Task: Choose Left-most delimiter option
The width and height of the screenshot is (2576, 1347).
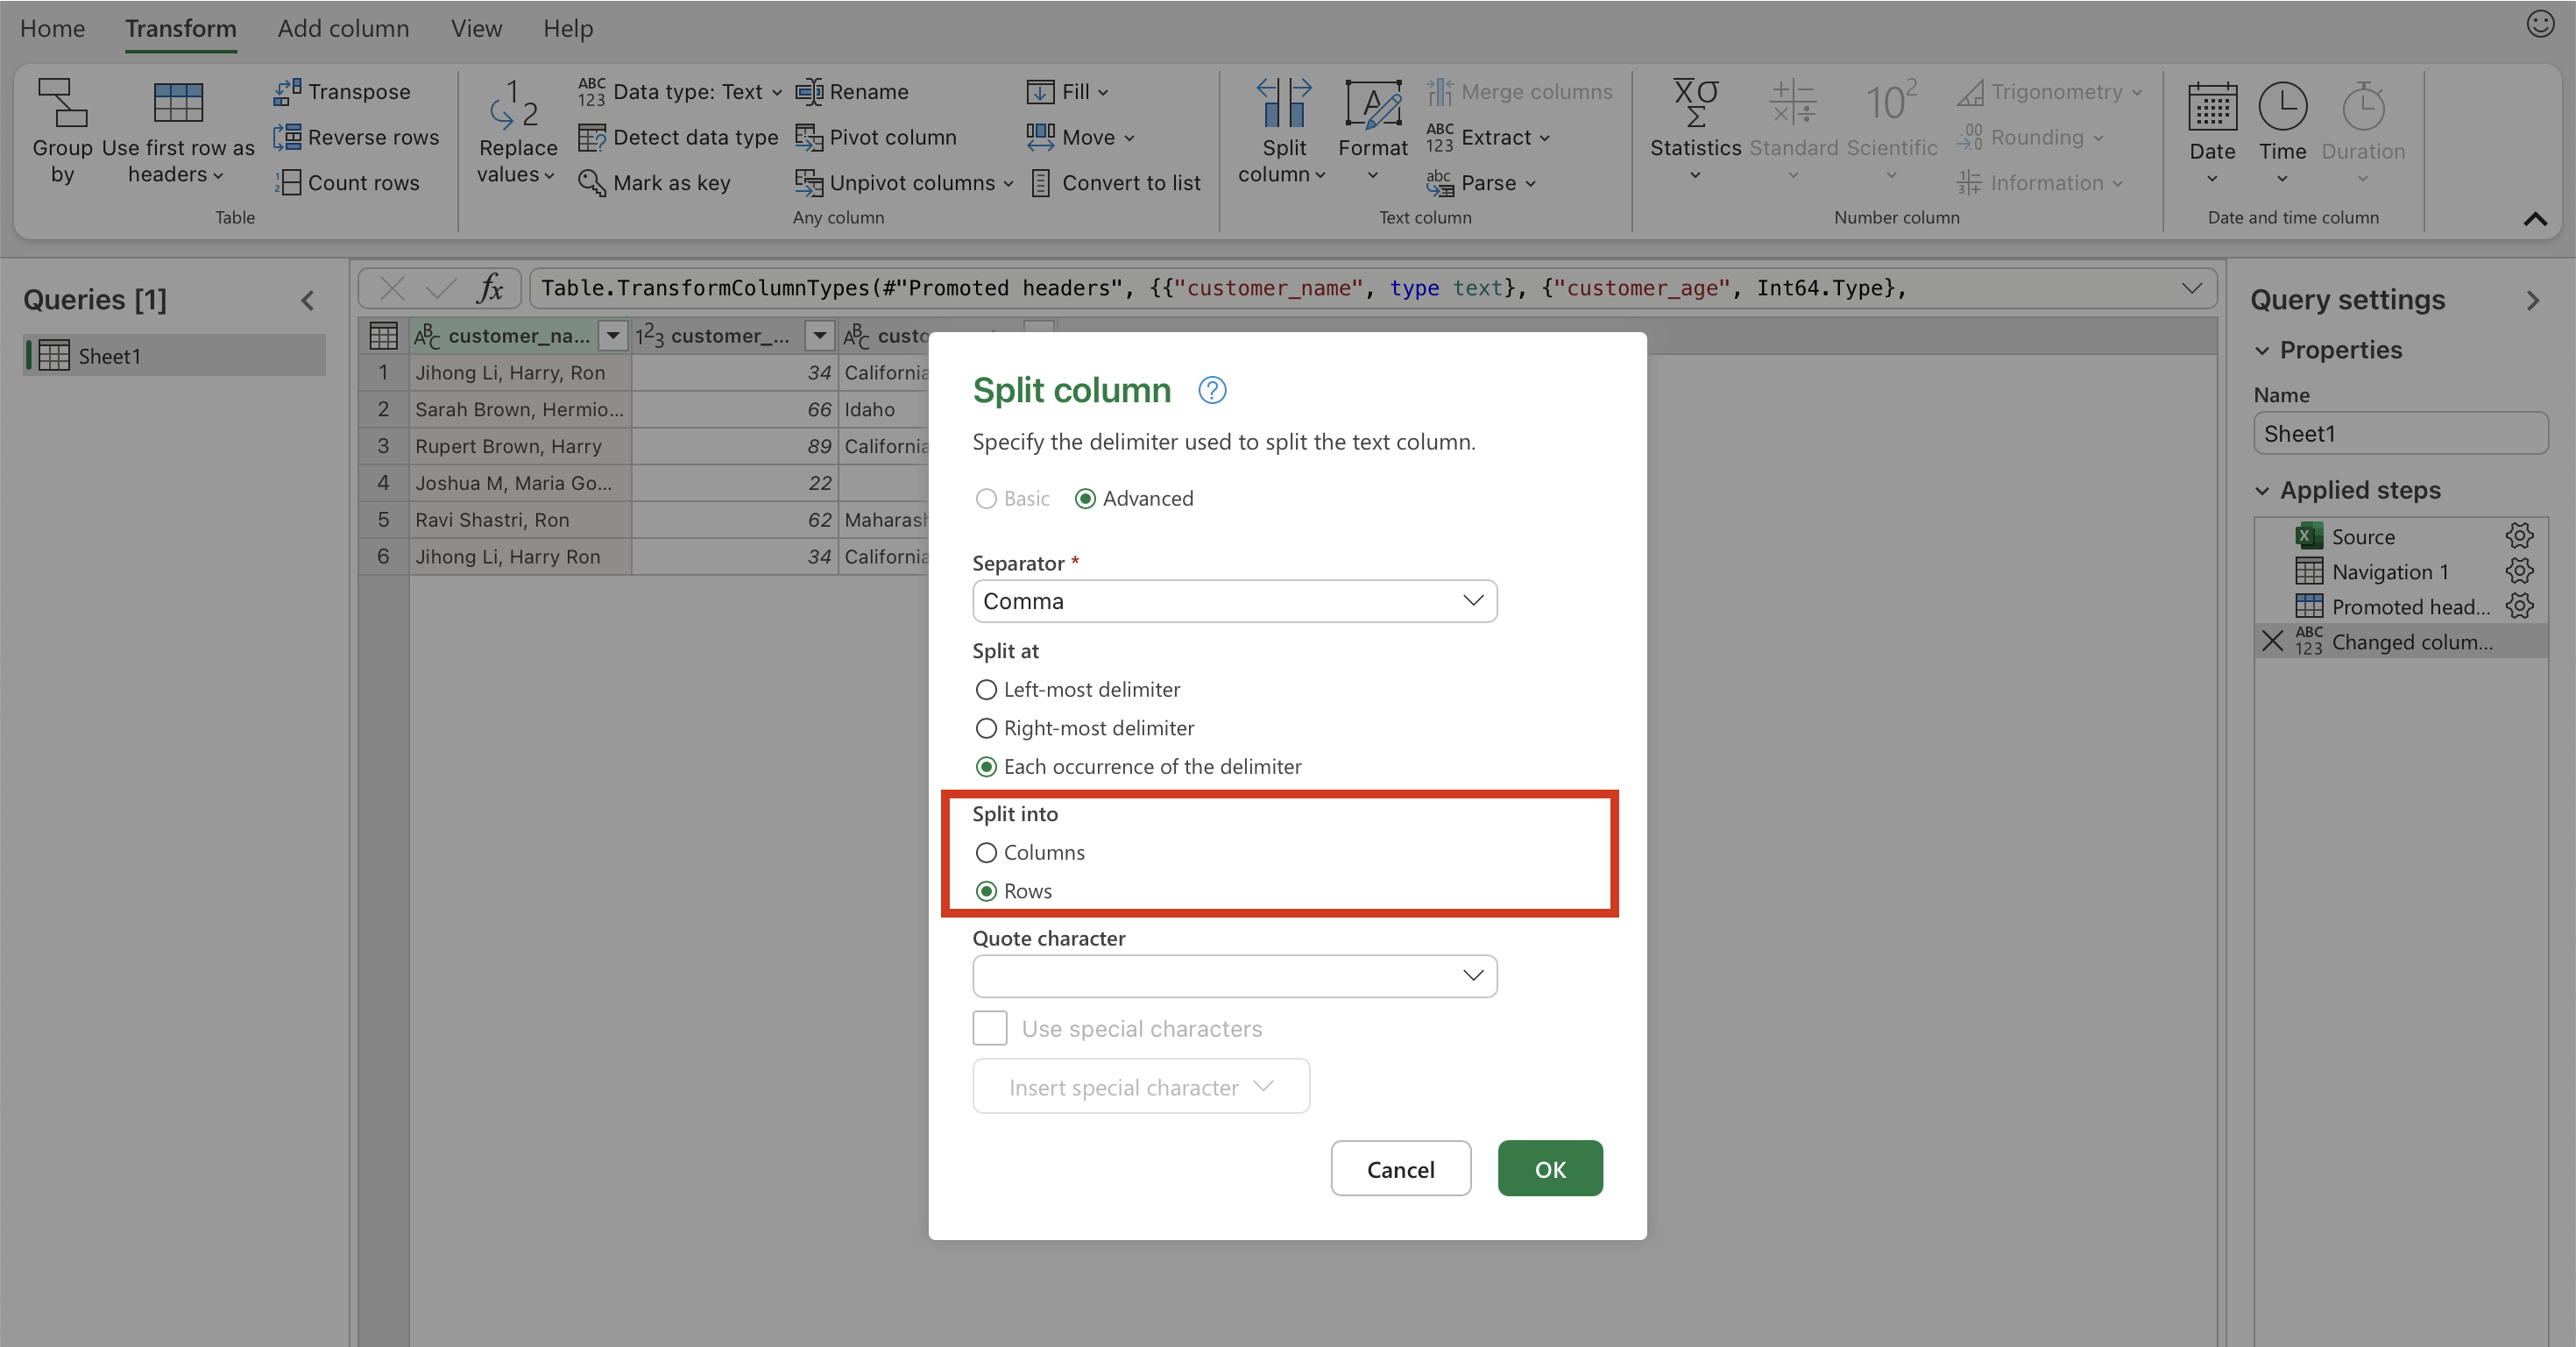Action: coord(986,689)
